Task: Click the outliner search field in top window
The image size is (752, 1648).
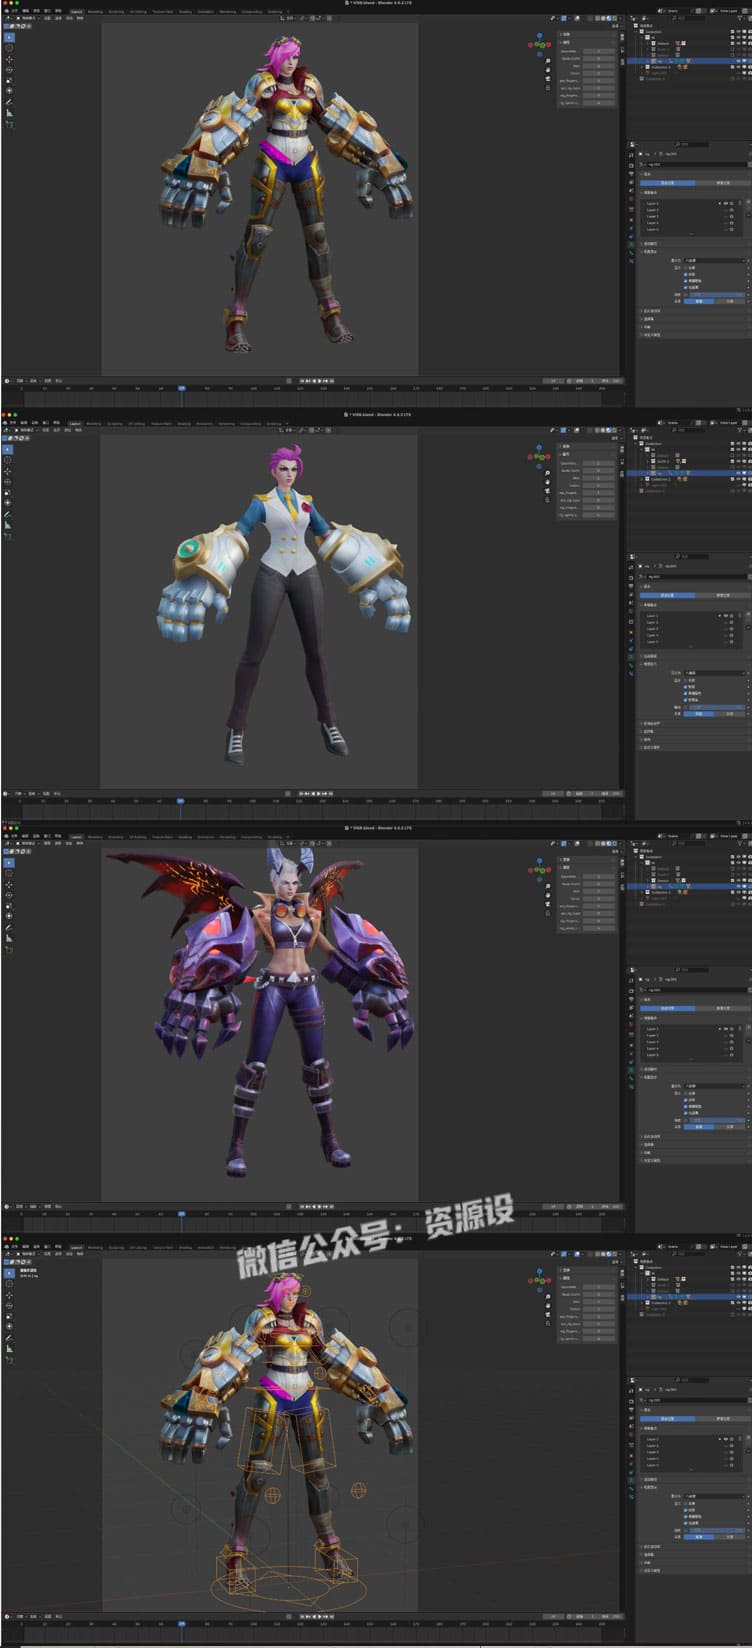Action: [x=689, y=18]
